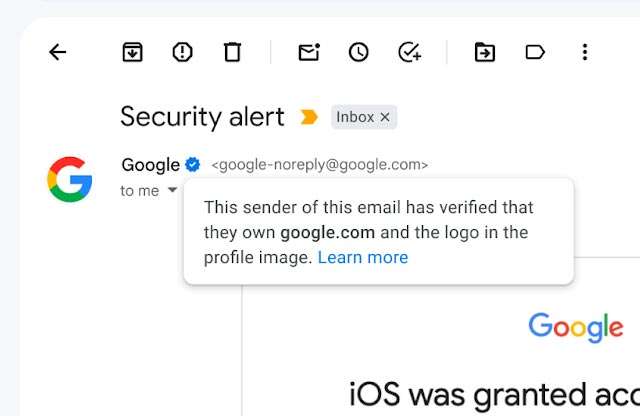The image size is (640, 416).
Task: Add this email to Tasks
Action: 409,53
